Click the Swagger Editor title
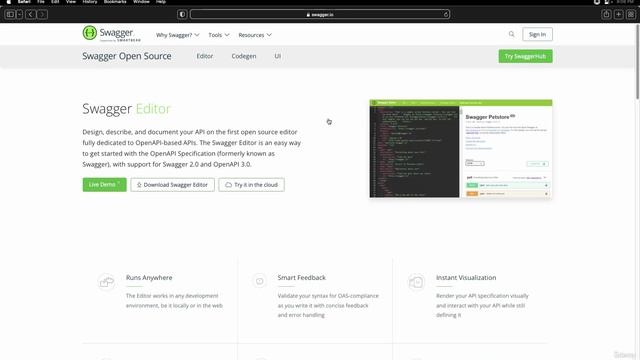This screenshot has width=640, height=360. (x=127, y=109)
